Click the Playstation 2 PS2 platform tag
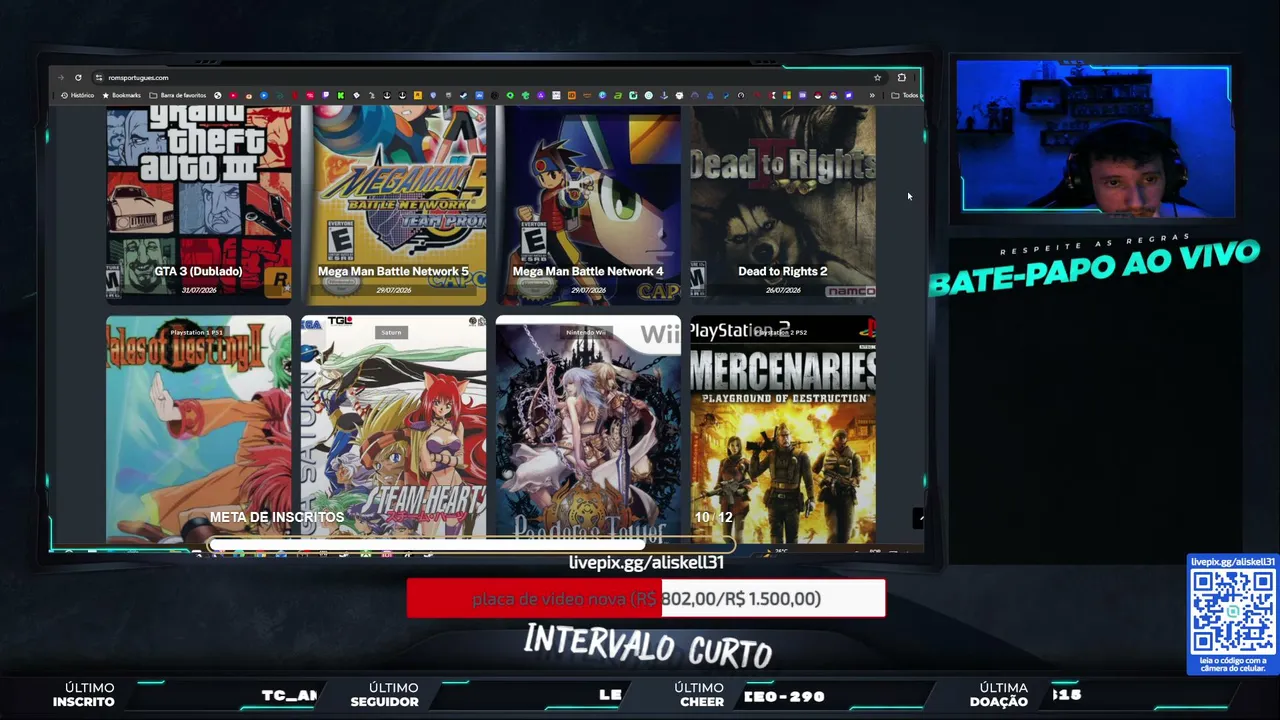Viewport: 1280px width, 720px height. tap(782, 332)
